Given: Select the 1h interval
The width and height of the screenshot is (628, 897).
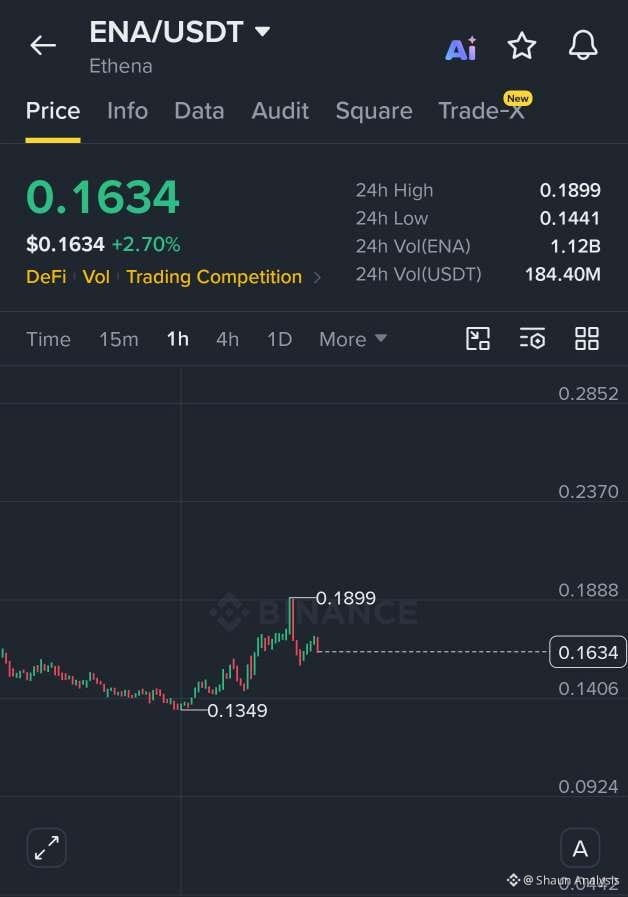Looking at the screenshot, I should pos(178,339).
